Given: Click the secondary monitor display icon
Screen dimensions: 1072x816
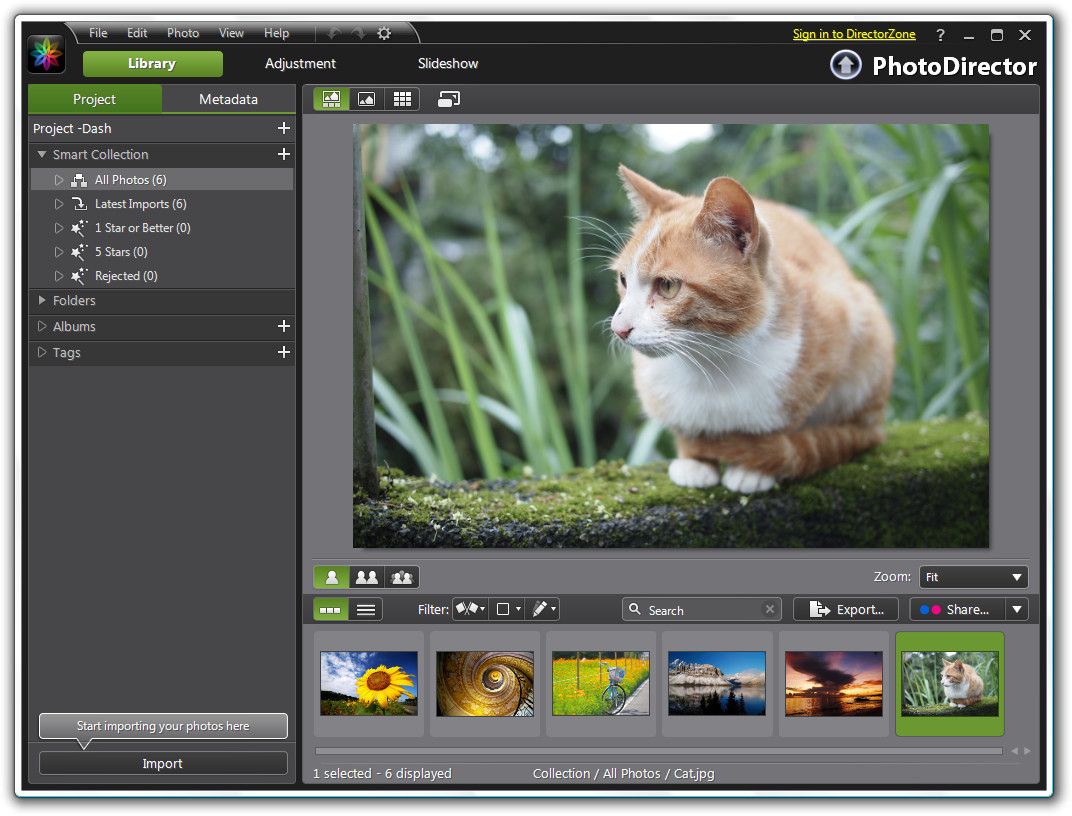Looking at the screenshot, I should tap(449, 99).
